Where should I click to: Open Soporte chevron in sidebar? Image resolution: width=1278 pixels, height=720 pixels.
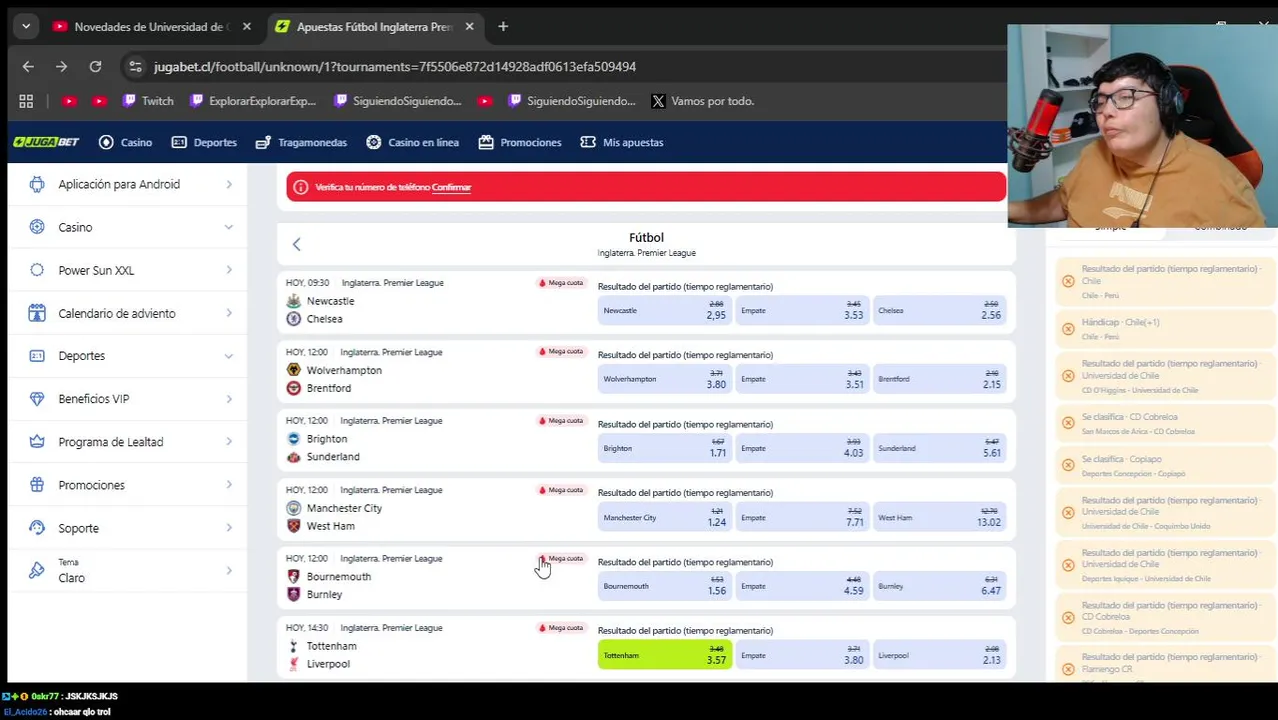(x=229, y=528)
